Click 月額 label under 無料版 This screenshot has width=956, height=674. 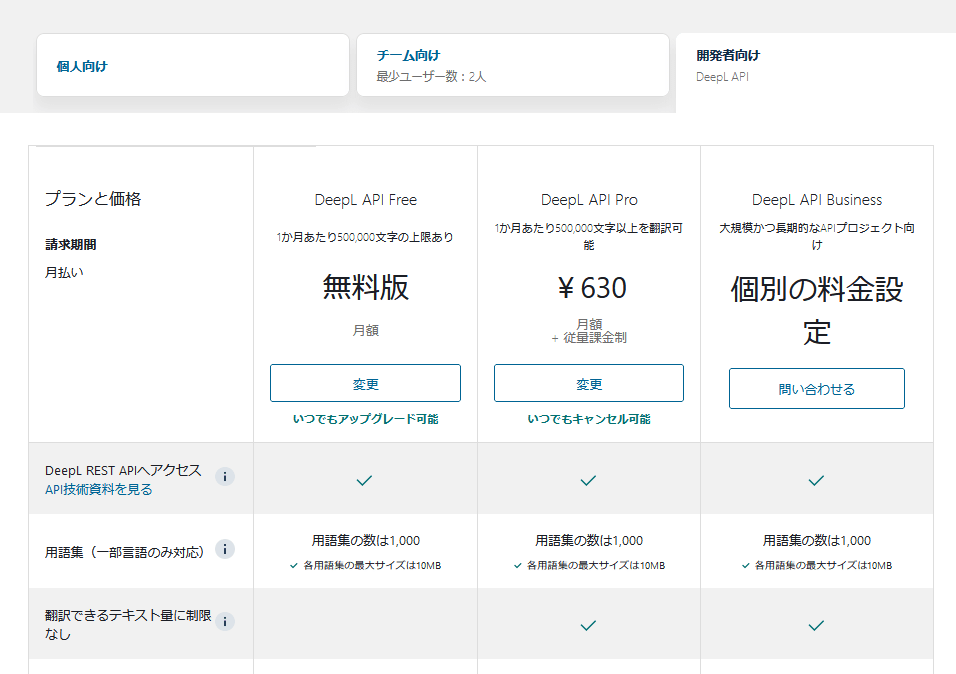(x=366, y=331)
